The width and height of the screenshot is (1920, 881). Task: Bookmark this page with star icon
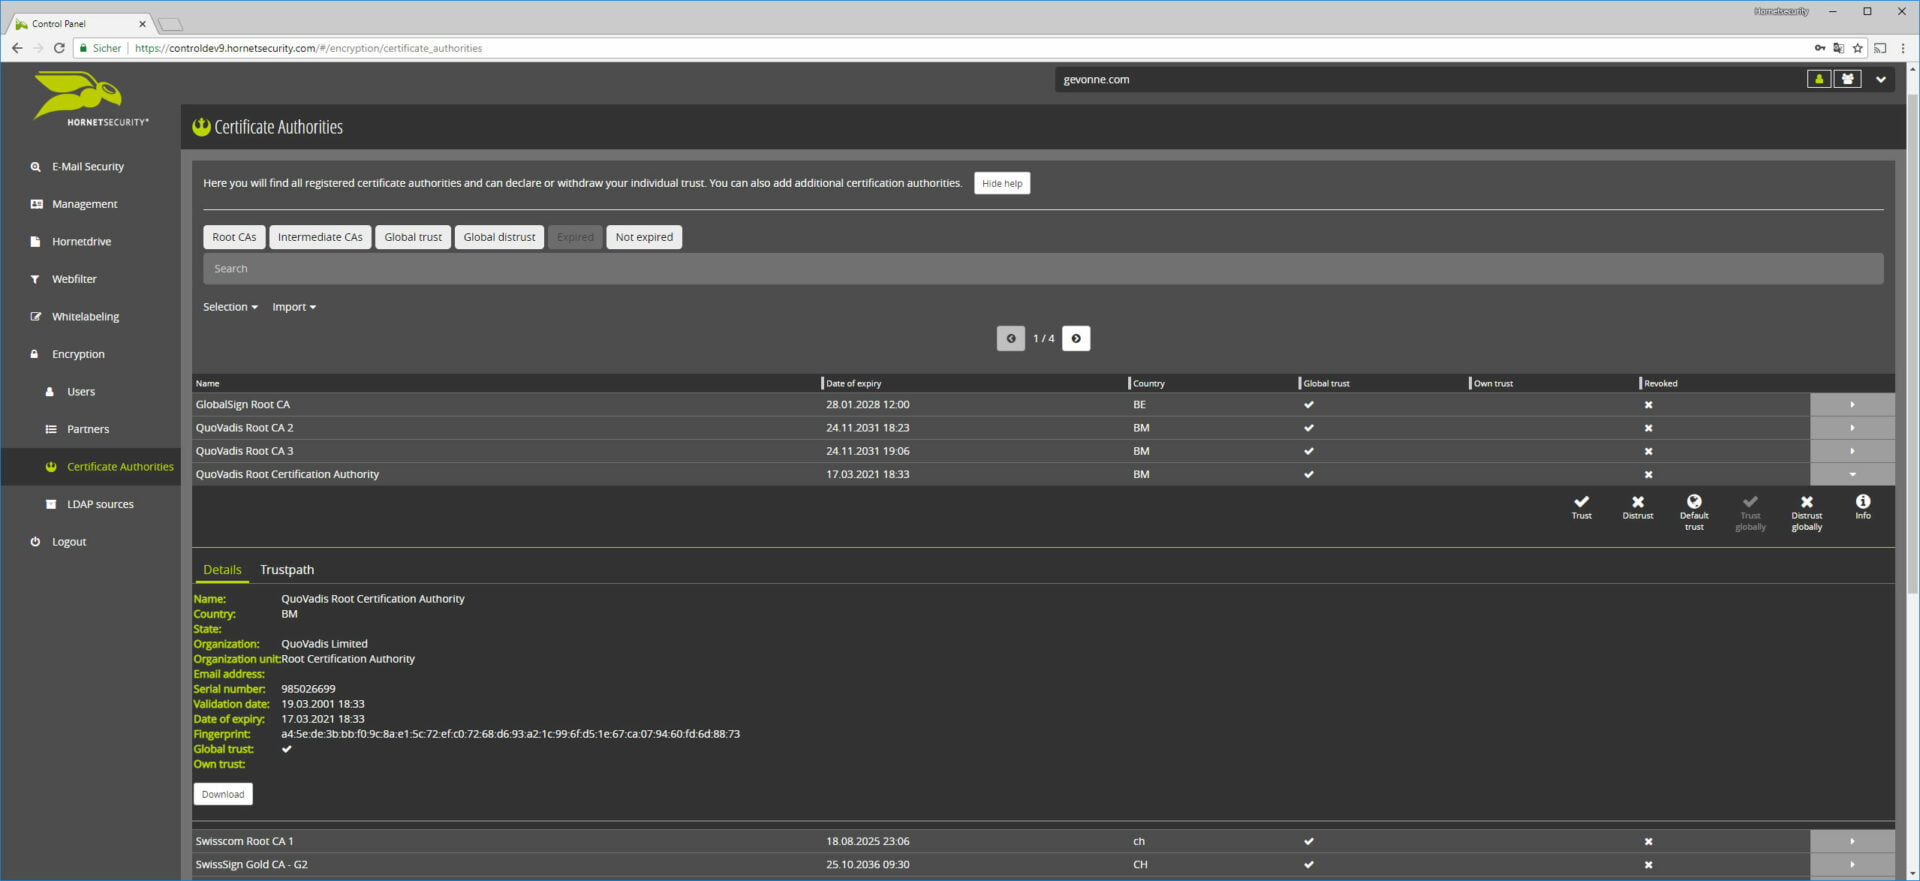(1857, 48)
